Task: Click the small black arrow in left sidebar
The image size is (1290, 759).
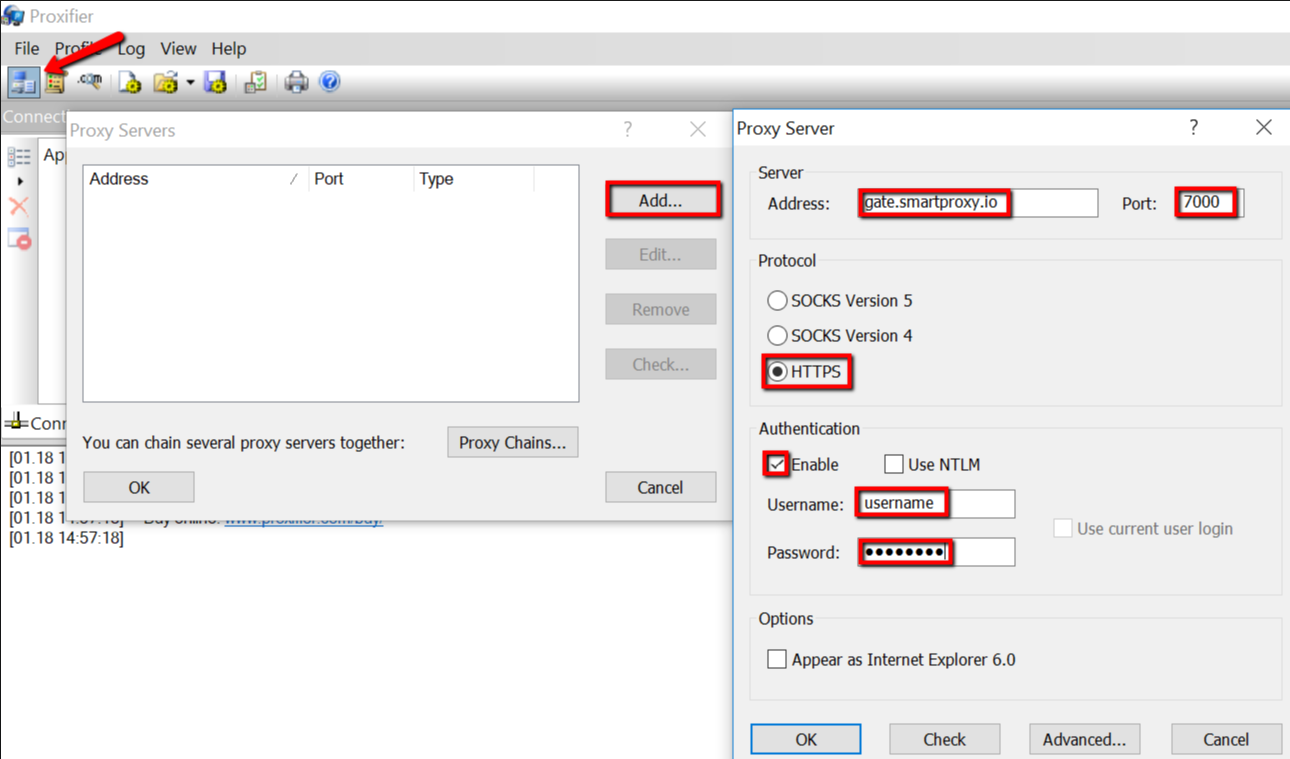Action: pos(21,182)
